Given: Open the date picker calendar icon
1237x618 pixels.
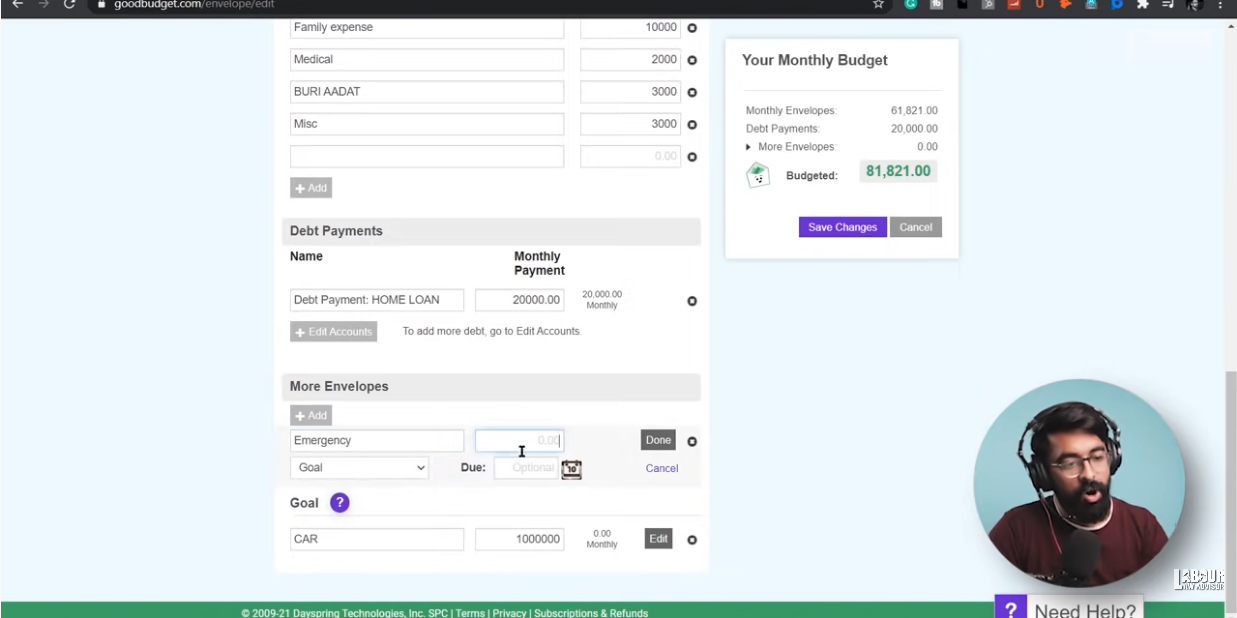Looking at the screenshot, I should point(571,468).
